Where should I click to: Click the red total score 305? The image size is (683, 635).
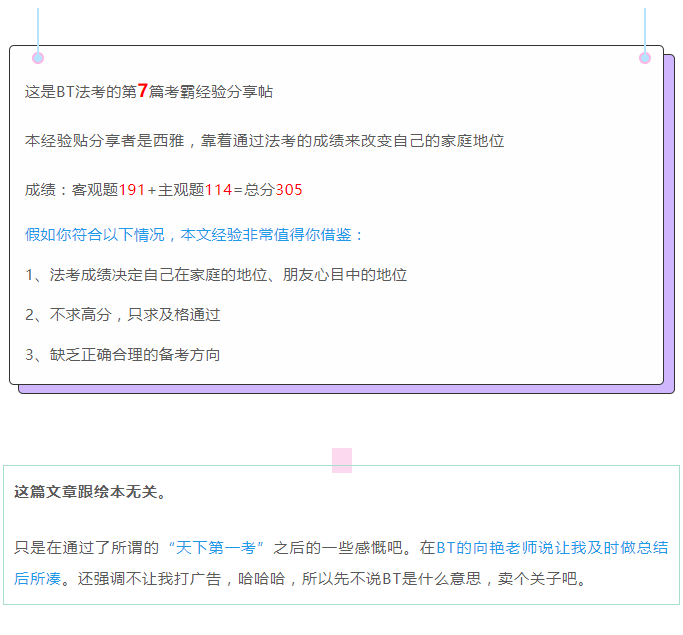coord(289,190)
